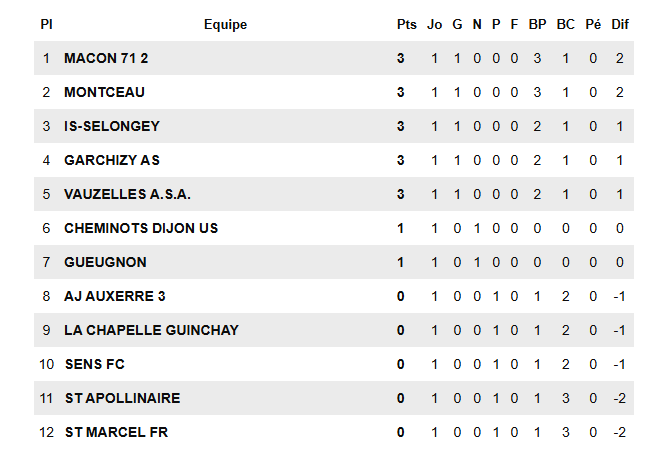Click the SENS FC team name
Image resolution: width=658 pixels, height=456 pixels.
pos(94,364)
